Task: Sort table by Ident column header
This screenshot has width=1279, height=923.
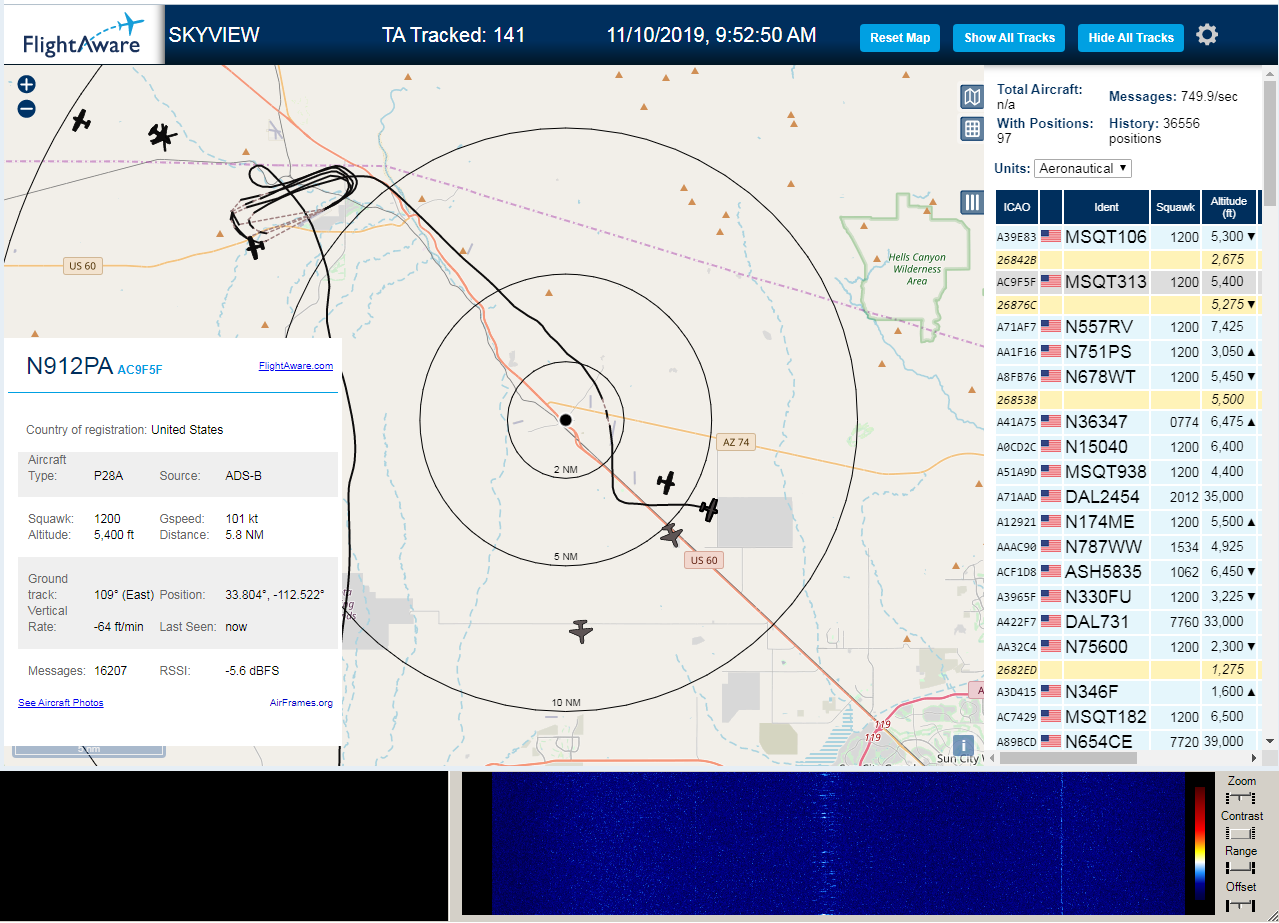Action: click(x=1106, y=207)
